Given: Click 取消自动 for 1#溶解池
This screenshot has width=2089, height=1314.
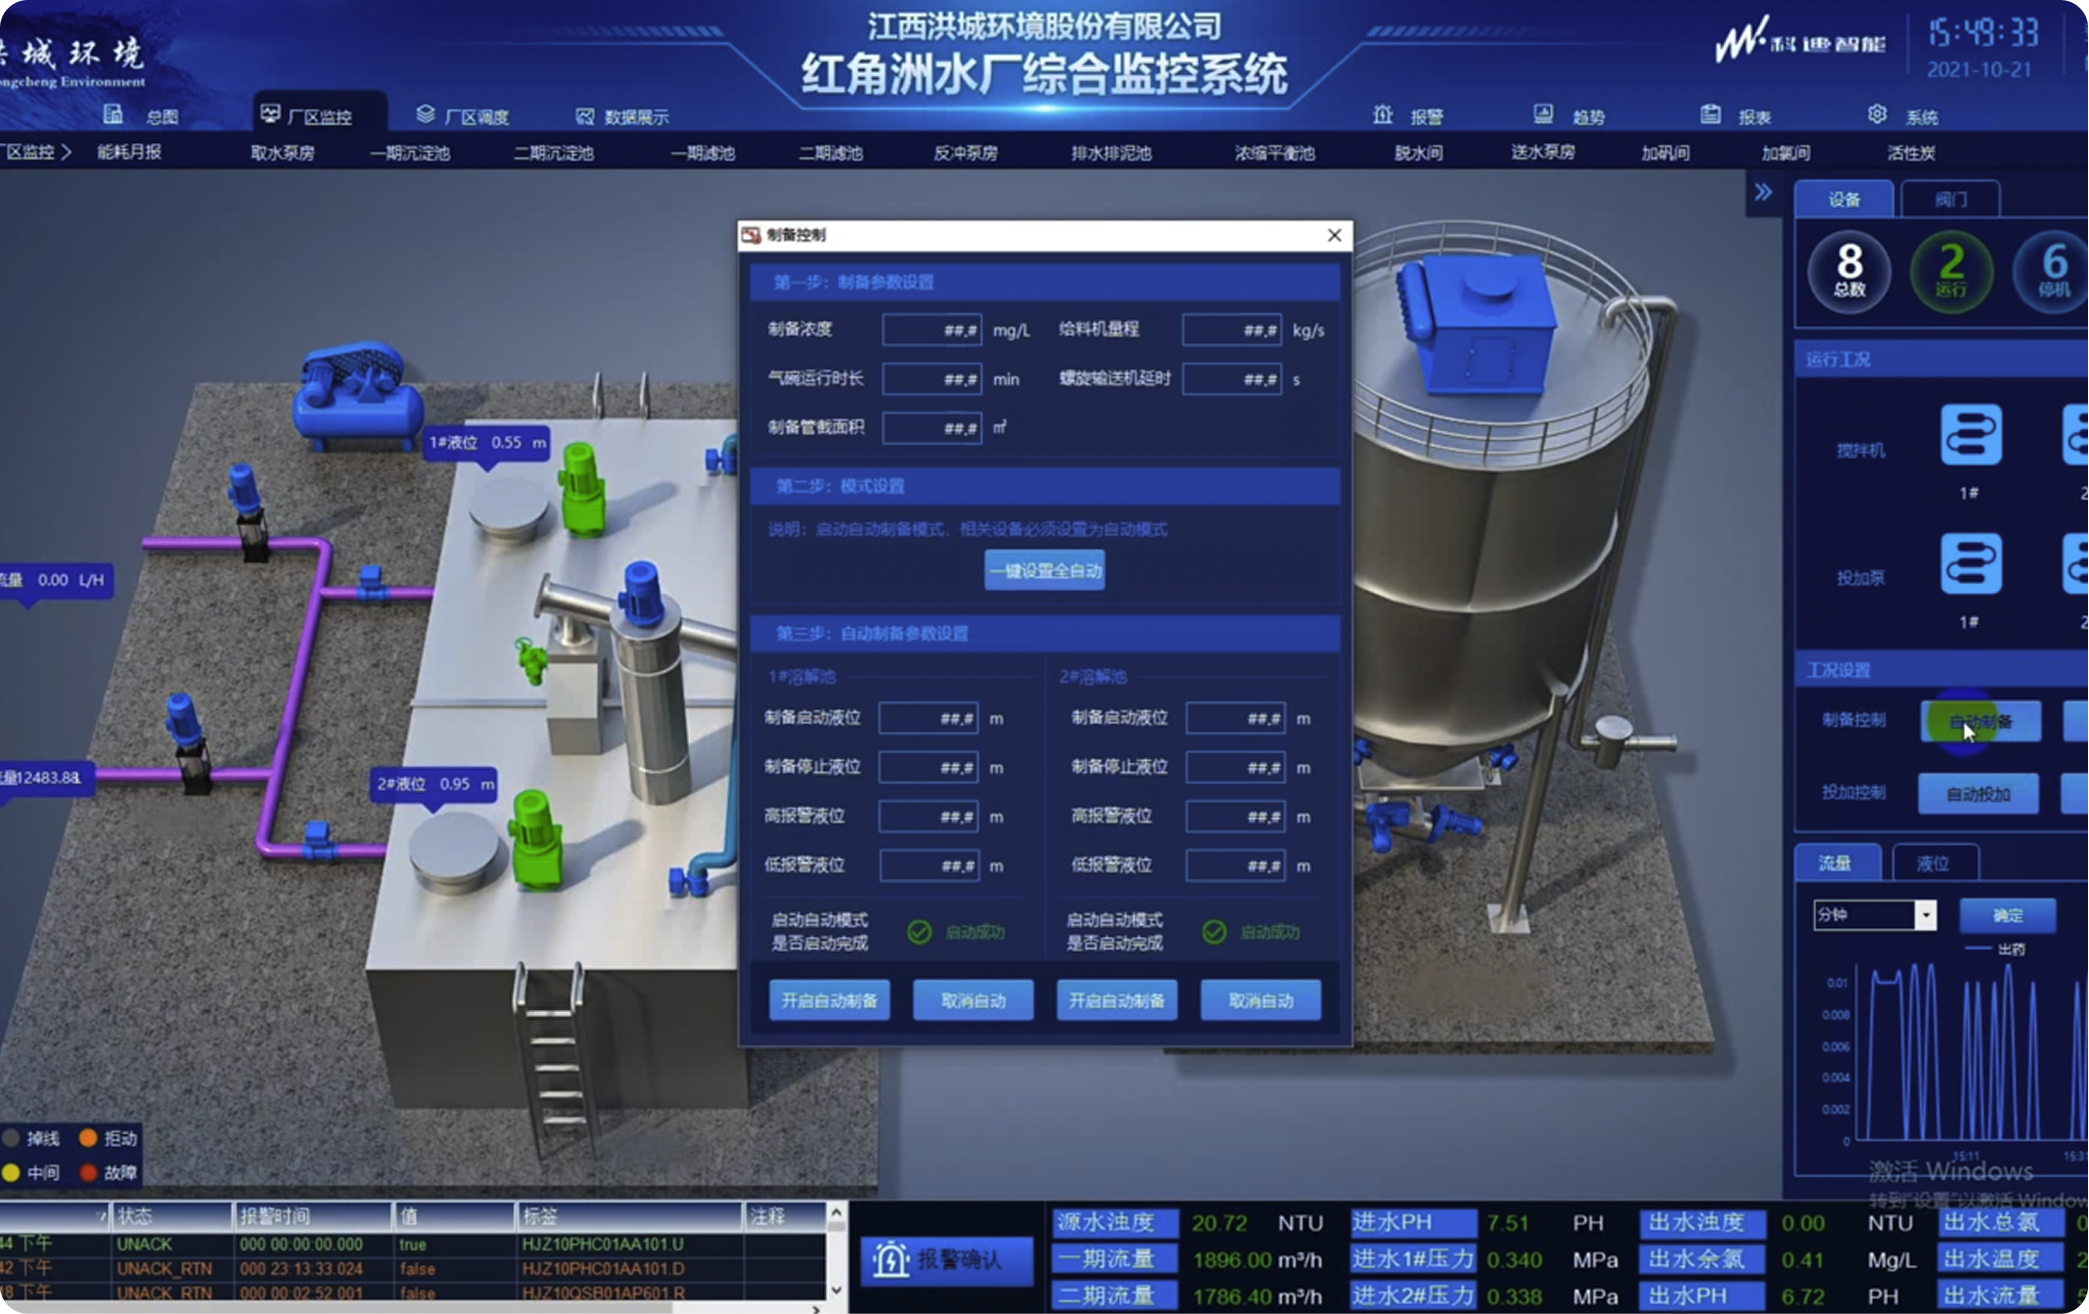Looking at the screenshot, I should pos(973,1000).
